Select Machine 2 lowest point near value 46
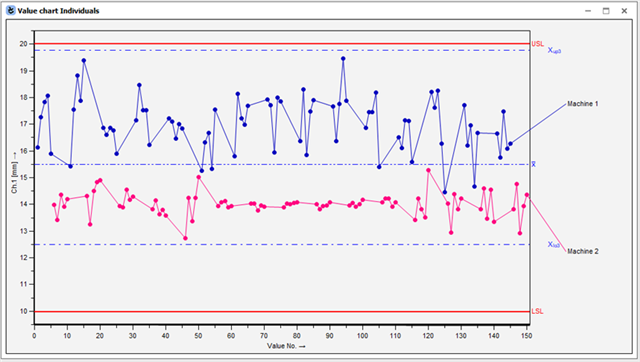640x362 pixels. (185, 238)
